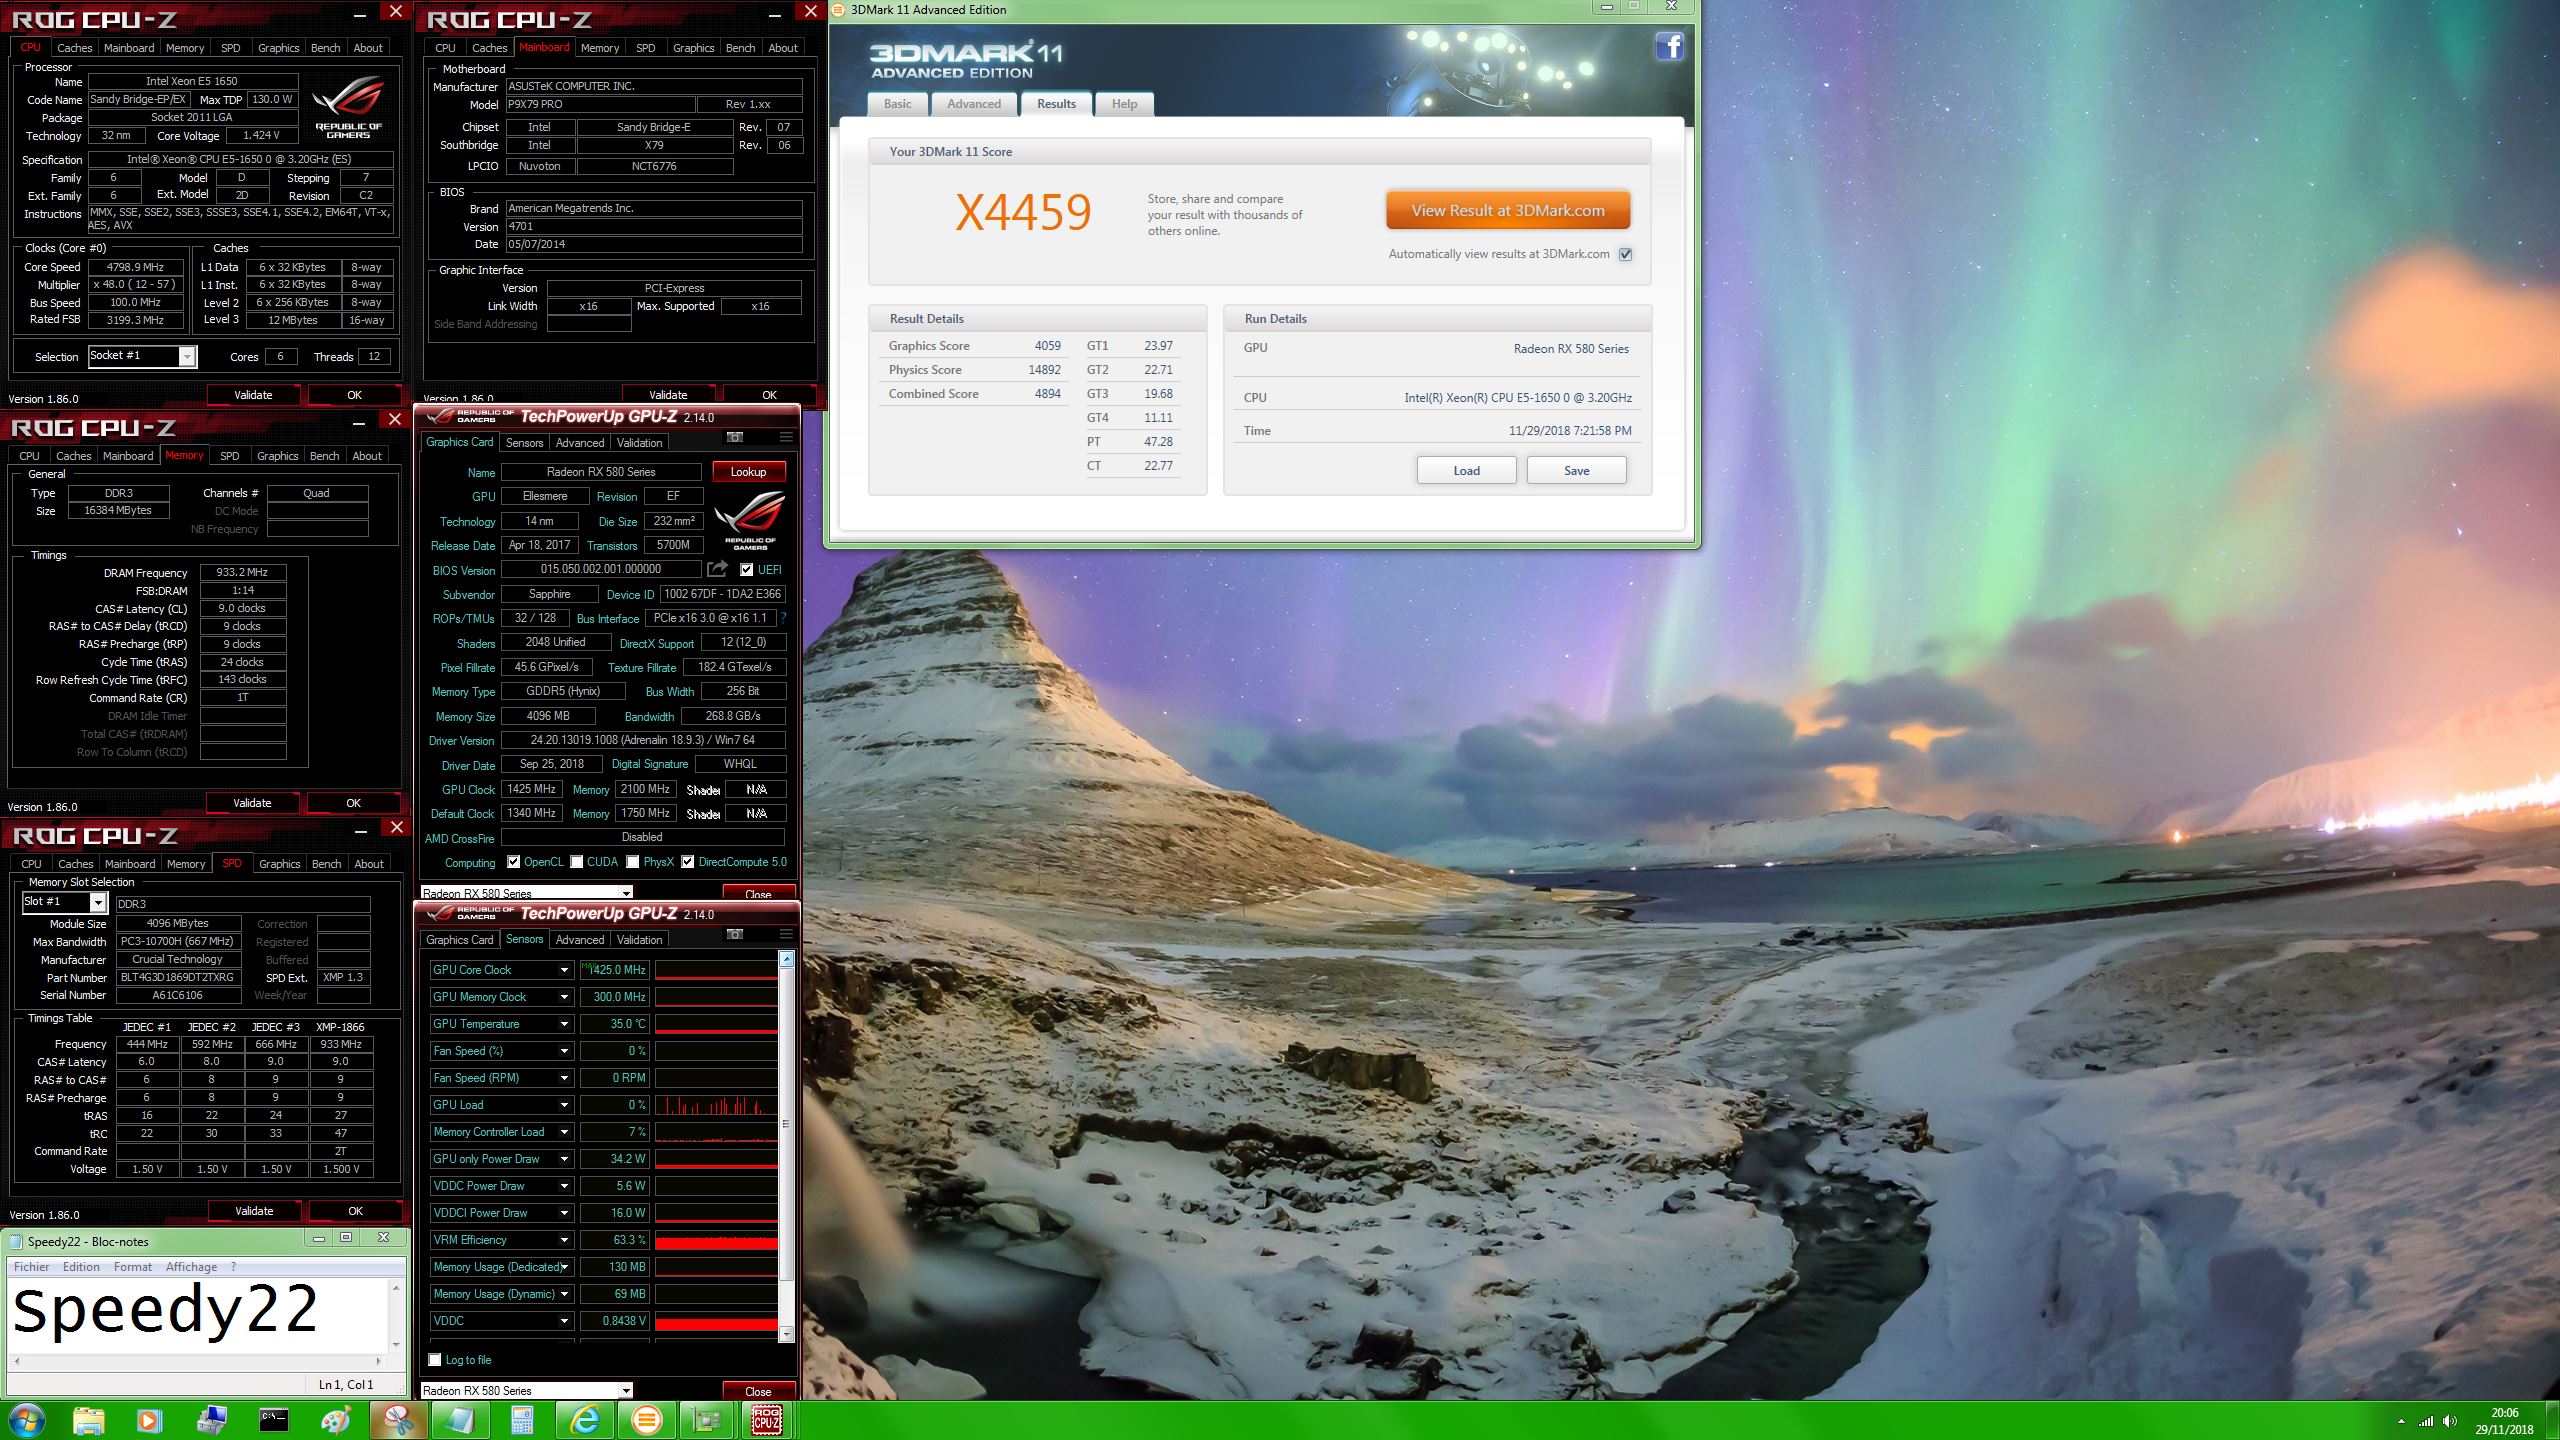Click Save button in Run Details

tap(1576, 471)
